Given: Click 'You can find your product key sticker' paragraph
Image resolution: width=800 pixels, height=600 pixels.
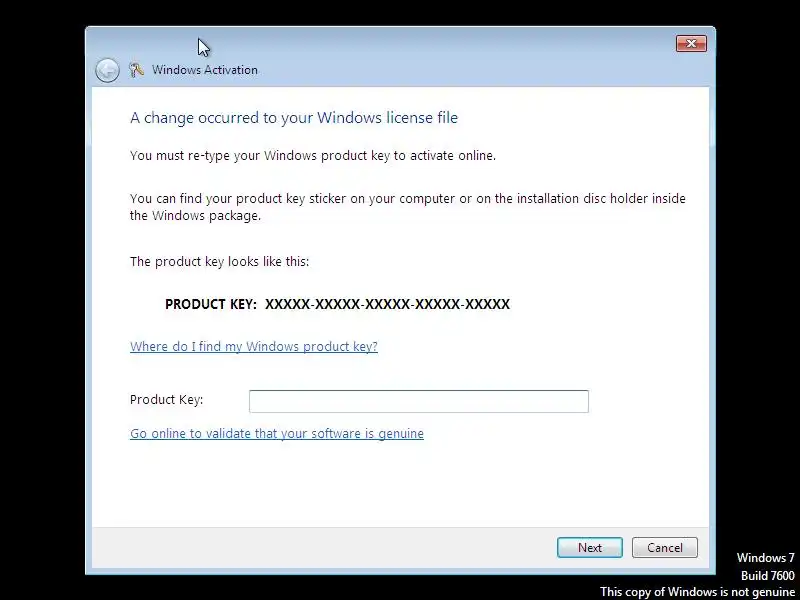Looking at the screenshot, I should [x=408, y=207].
